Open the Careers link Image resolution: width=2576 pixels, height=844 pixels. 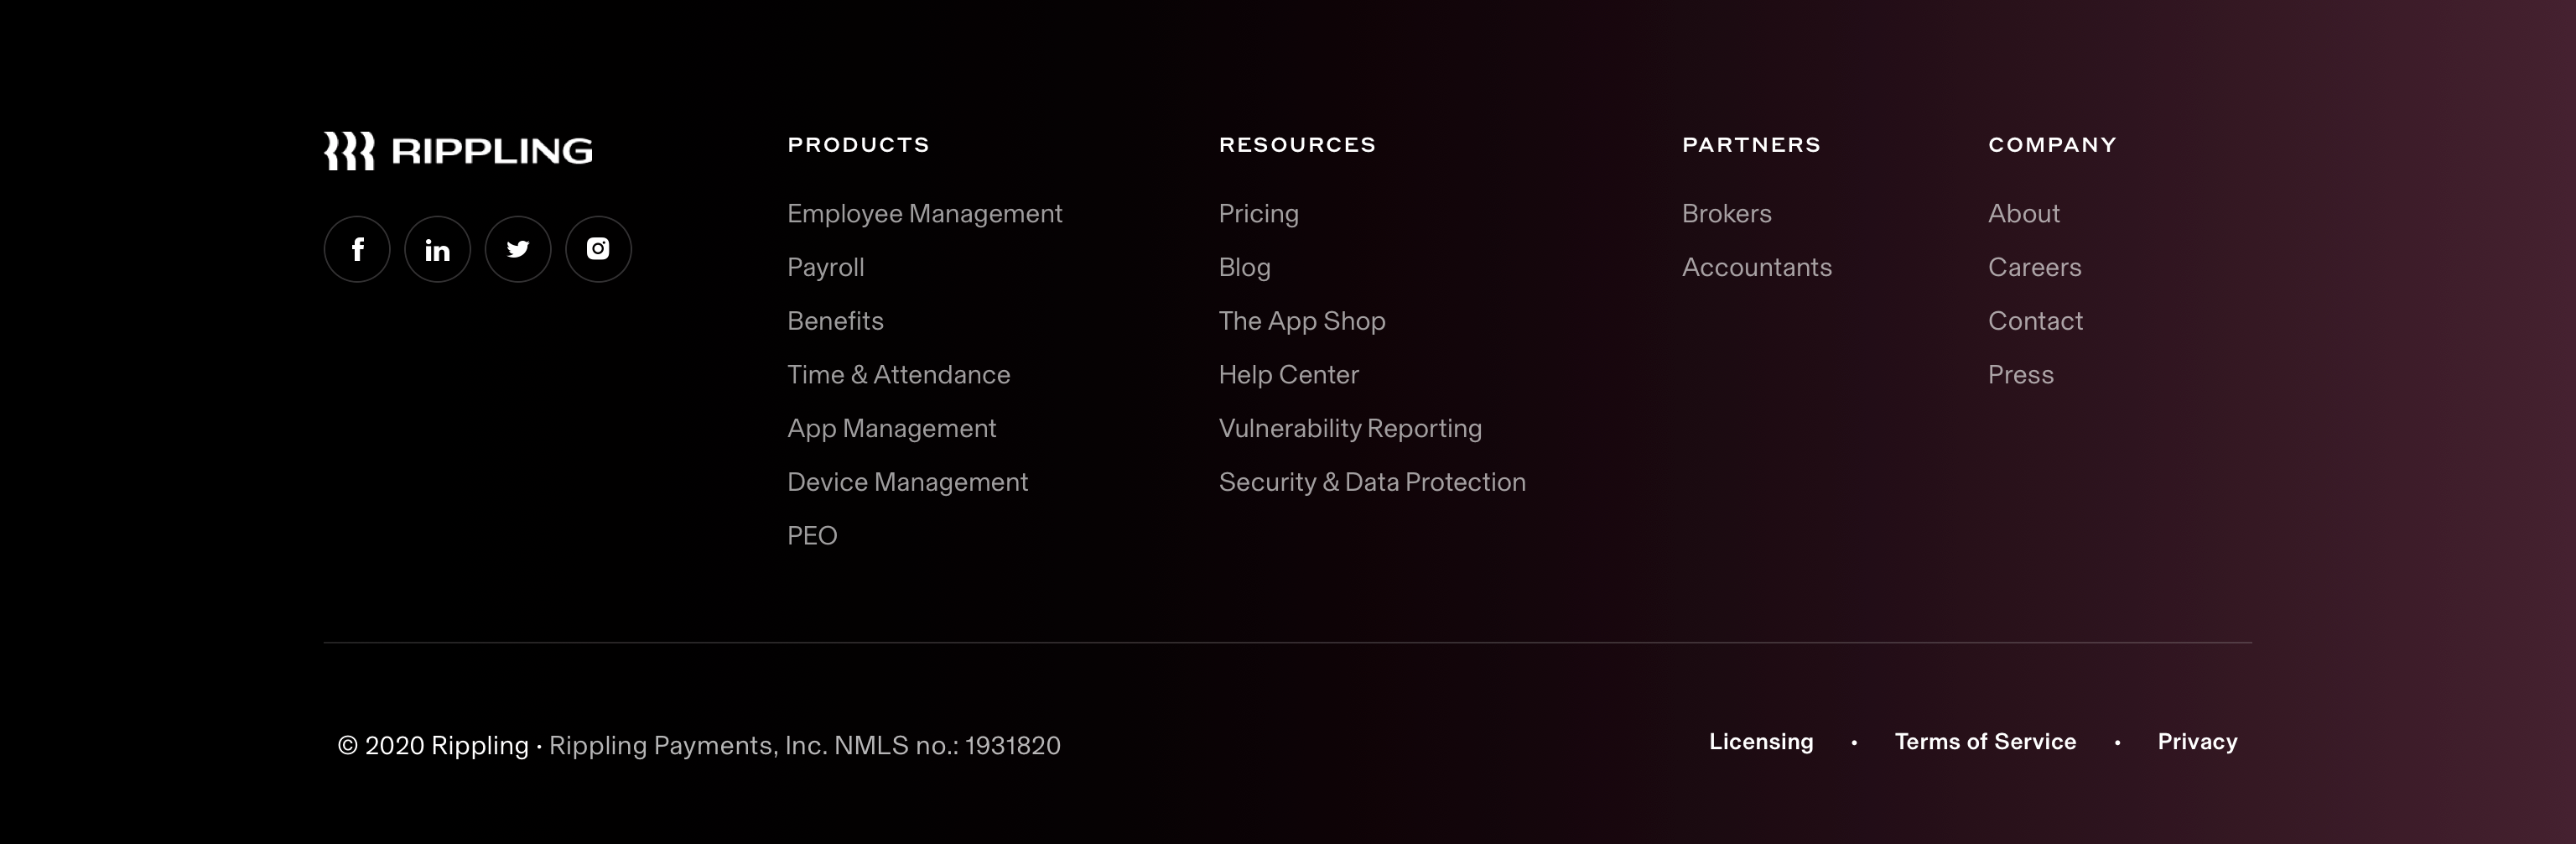(2034, 268)
